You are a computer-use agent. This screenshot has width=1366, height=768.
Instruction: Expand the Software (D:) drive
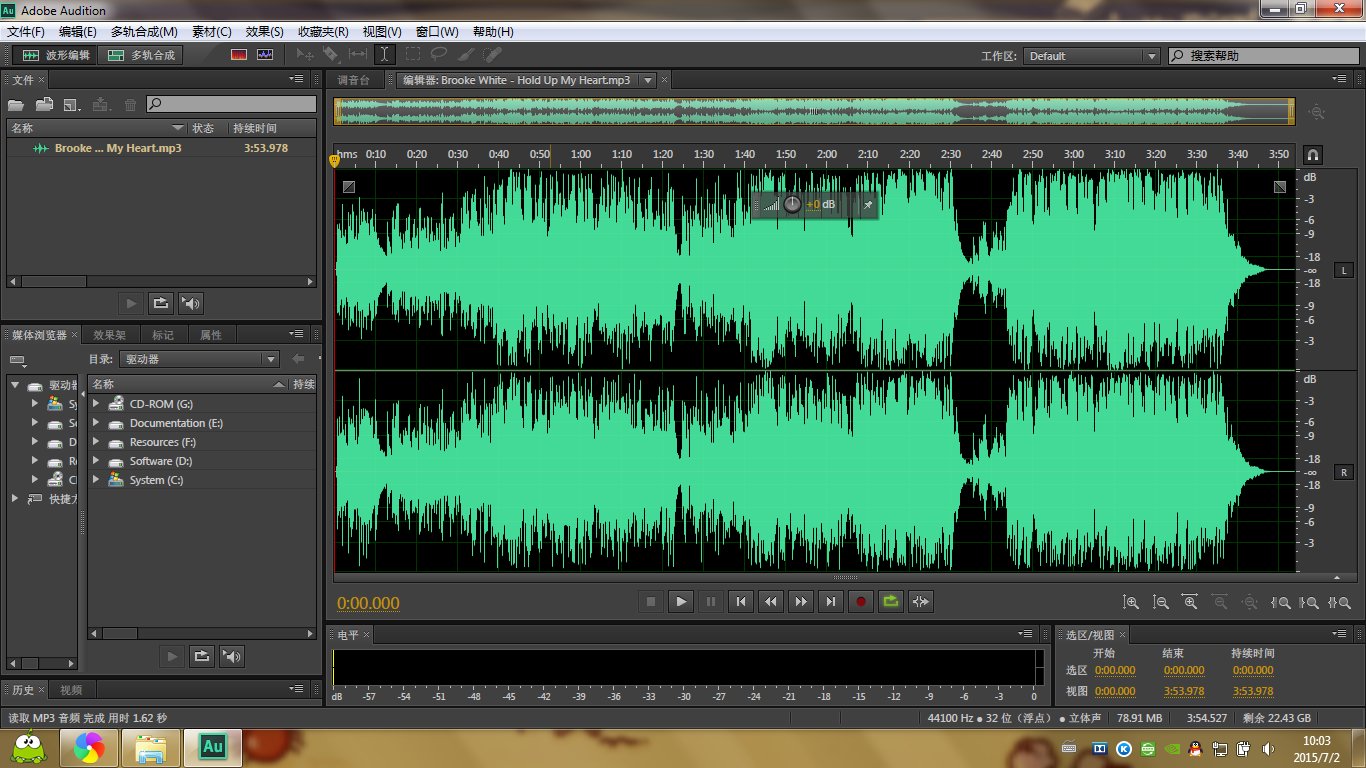click(x=97, y=461)
